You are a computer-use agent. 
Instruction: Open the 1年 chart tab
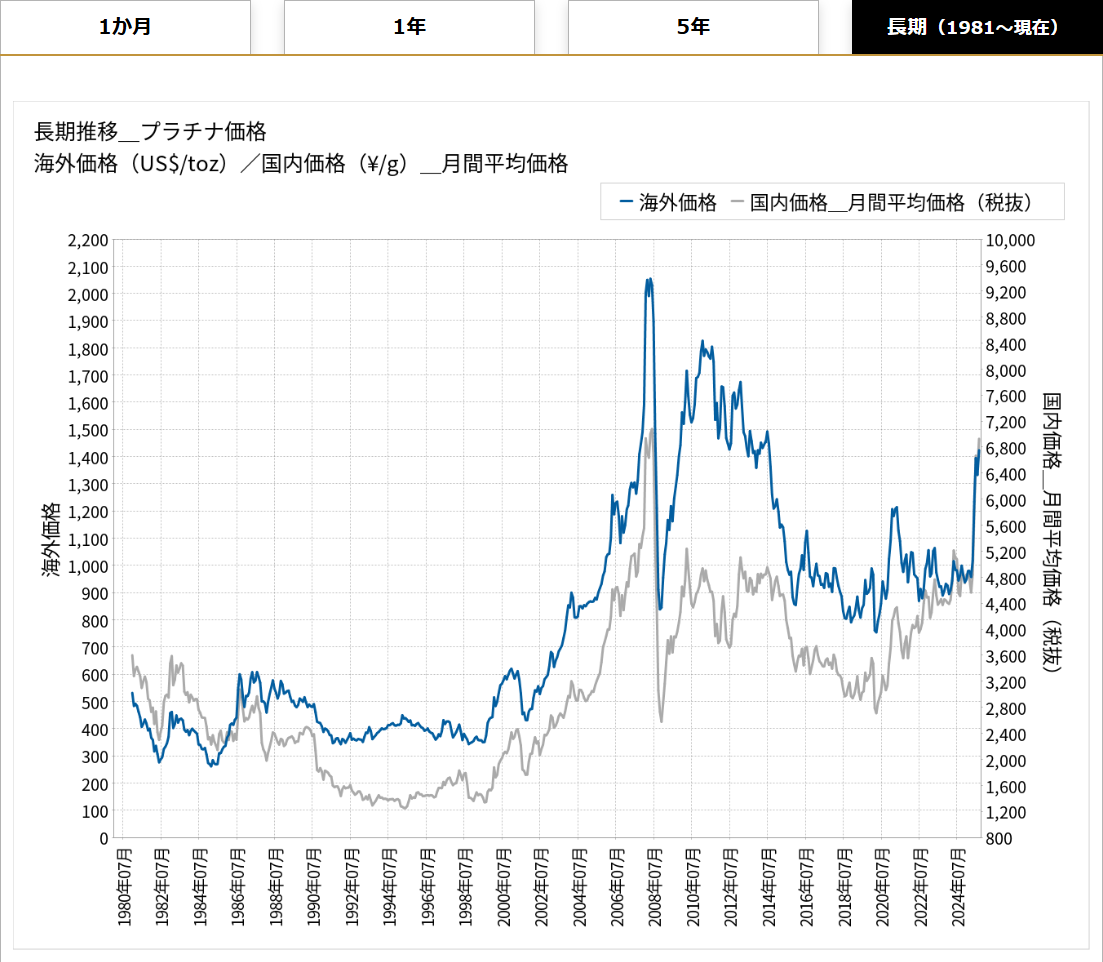pyautogui.click(x=409, y=27)
